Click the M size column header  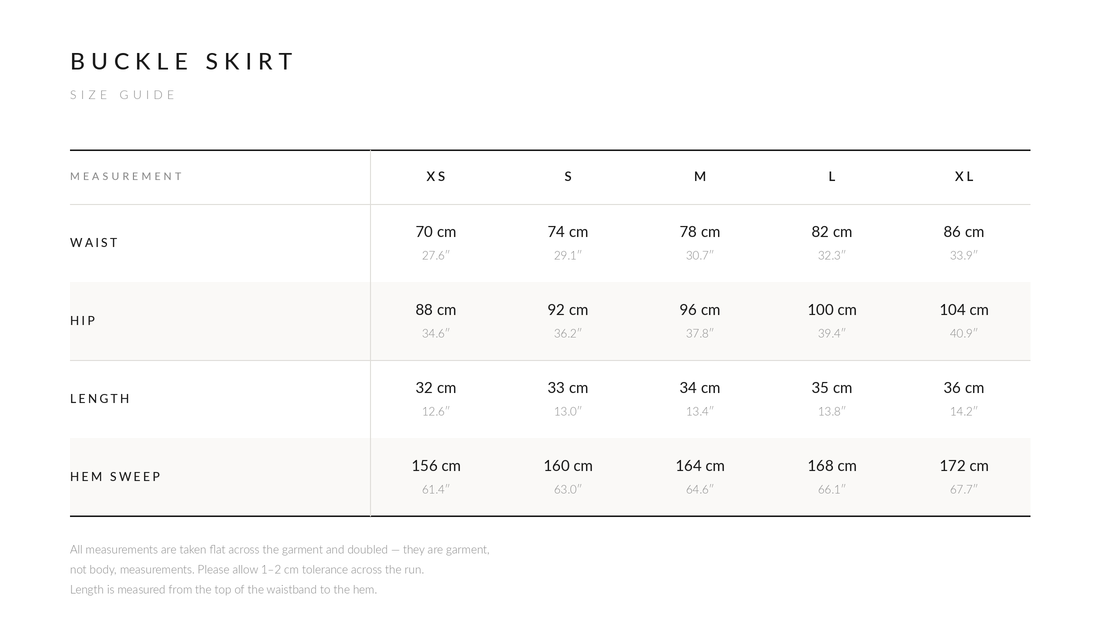(x=700, y=177)
